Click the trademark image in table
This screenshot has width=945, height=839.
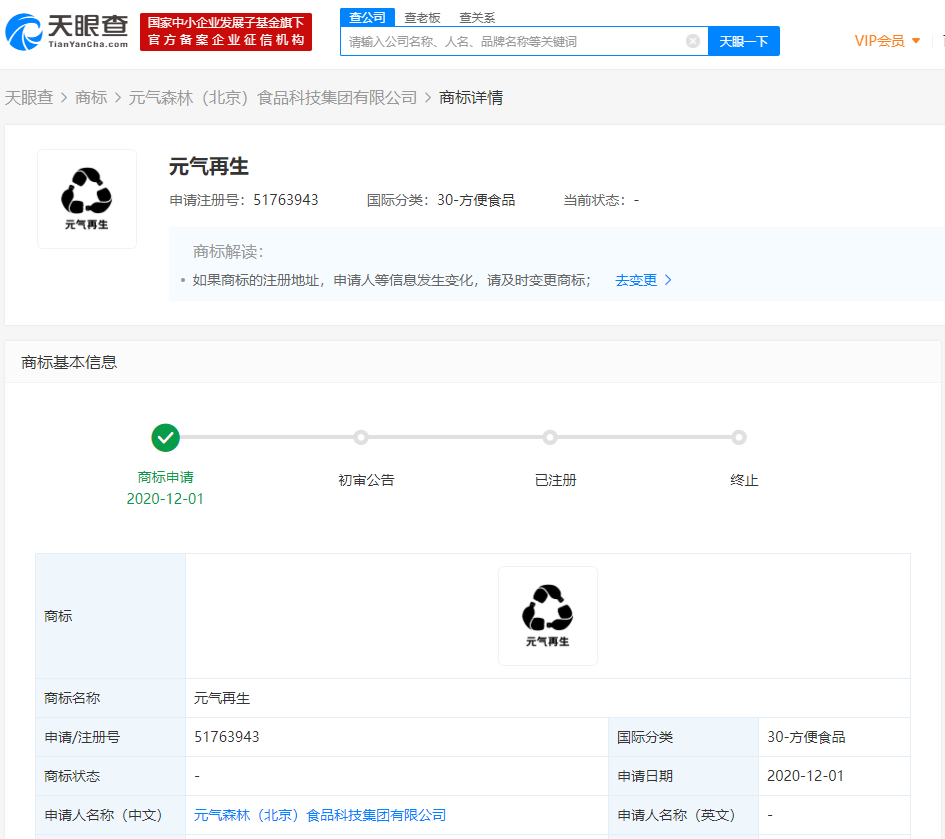coord(548,616)
